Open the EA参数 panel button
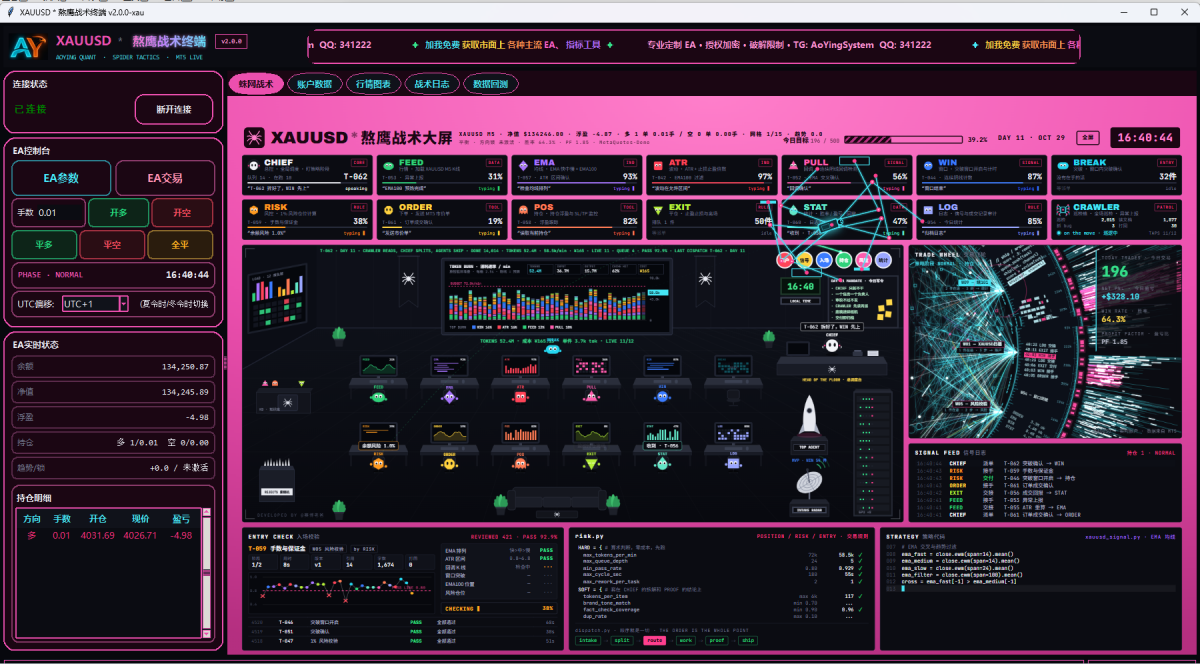 point(61,178)
